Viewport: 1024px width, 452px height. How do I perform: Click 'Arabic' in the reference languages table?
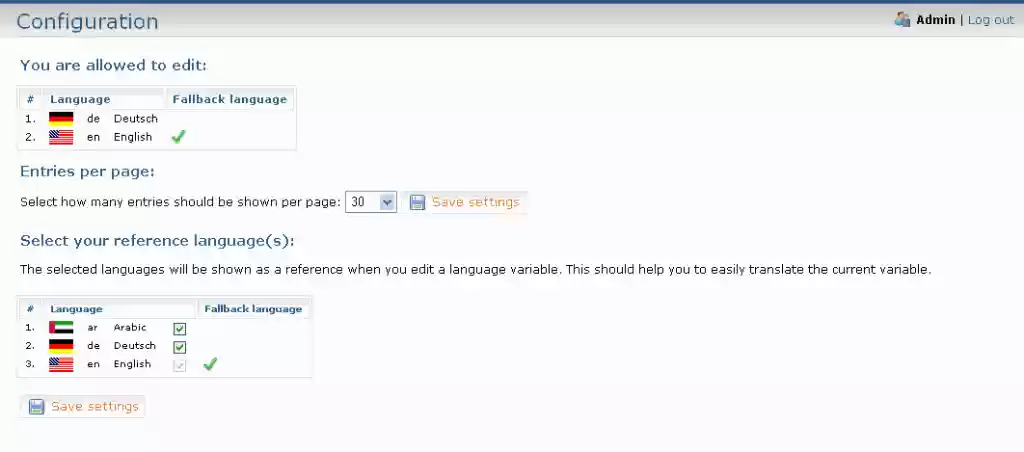click(x=130, y=327)
